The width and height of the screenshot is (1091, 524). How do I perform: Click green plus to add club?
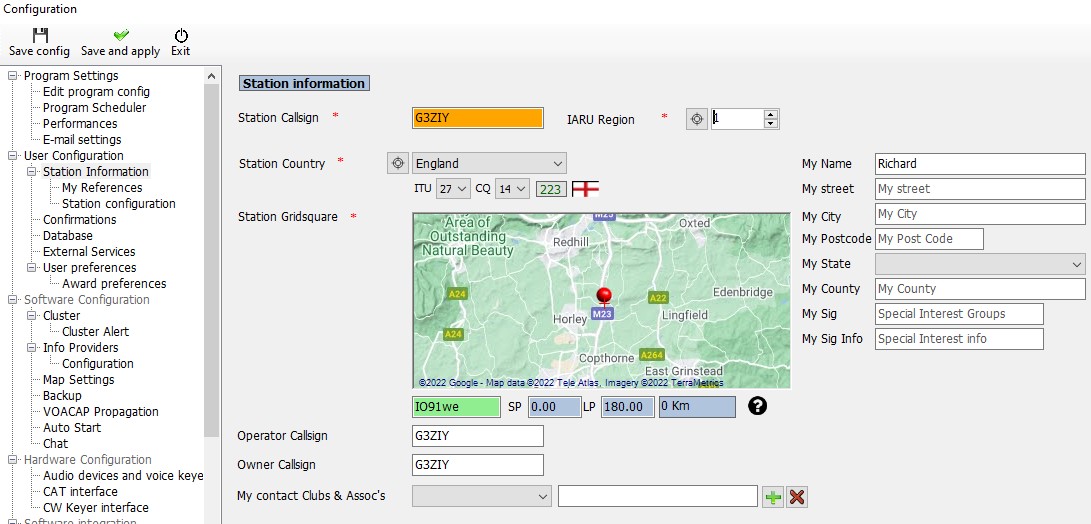coord(773,497)
